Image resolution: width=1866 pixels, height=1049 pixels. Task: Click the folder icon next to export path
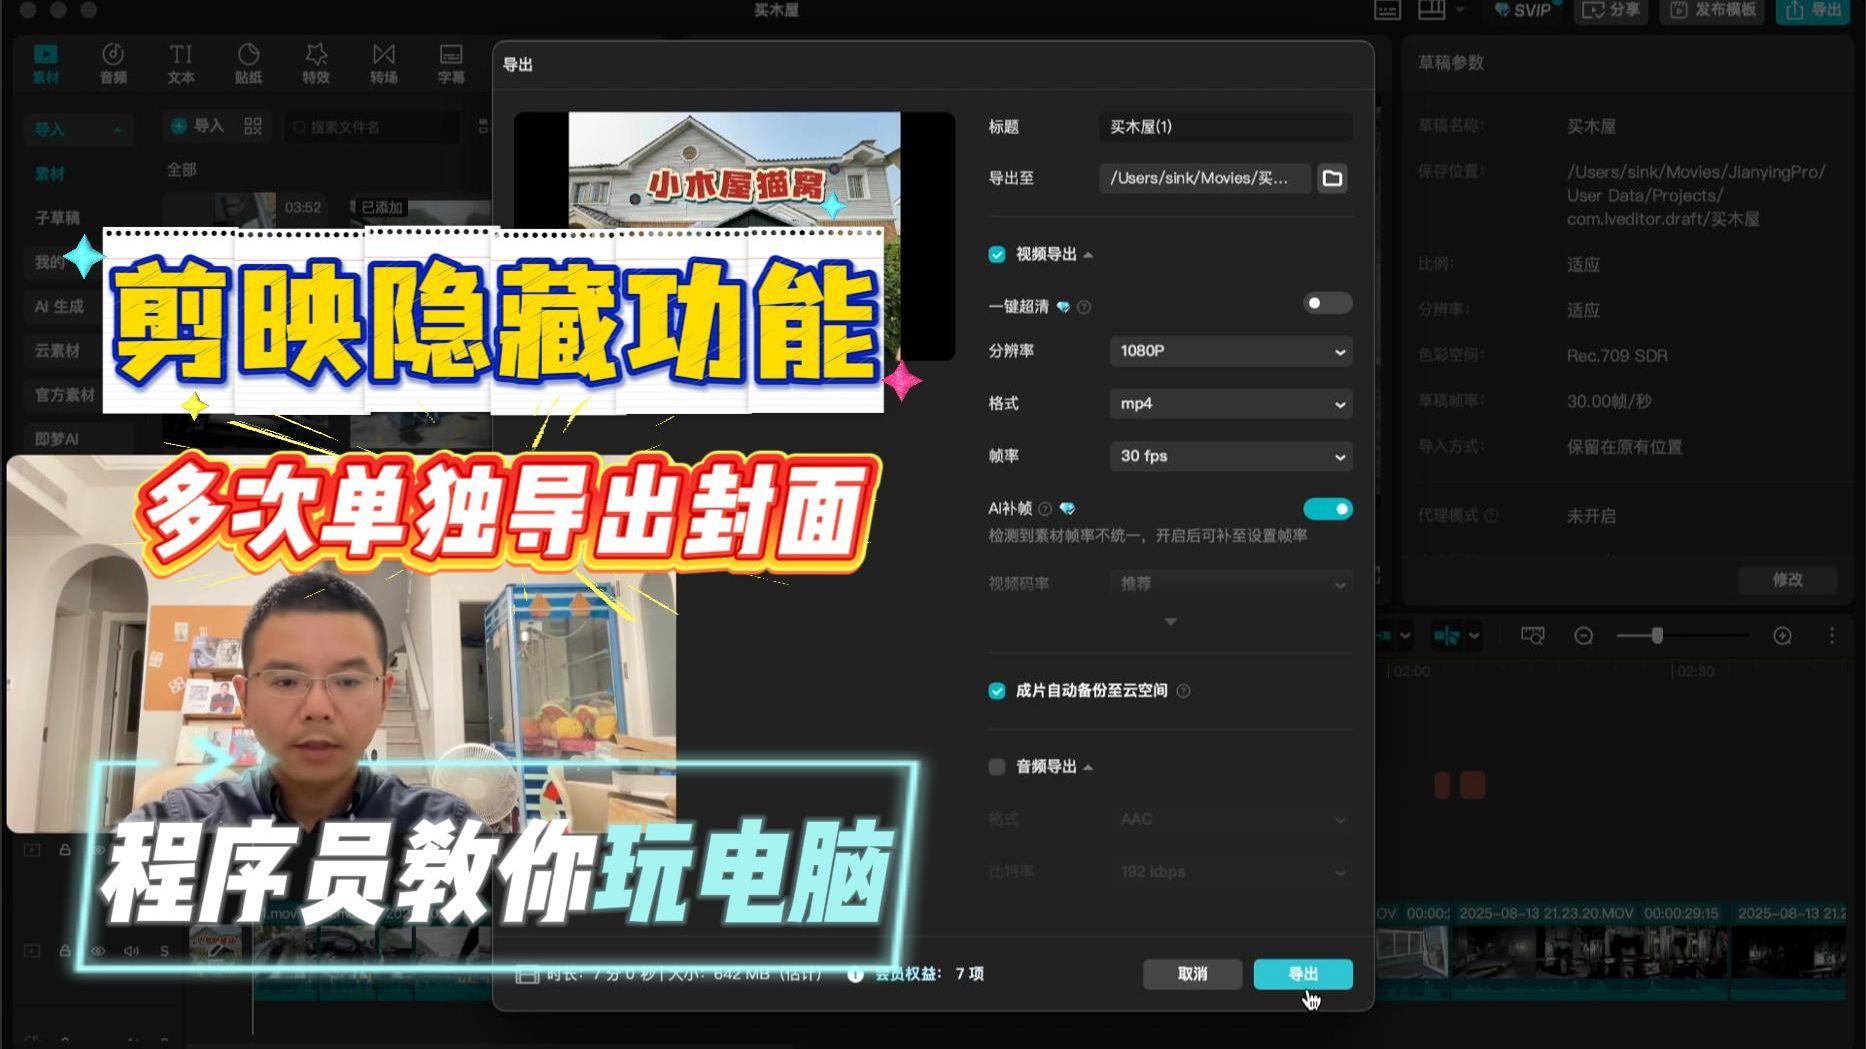click(1332, 178)
